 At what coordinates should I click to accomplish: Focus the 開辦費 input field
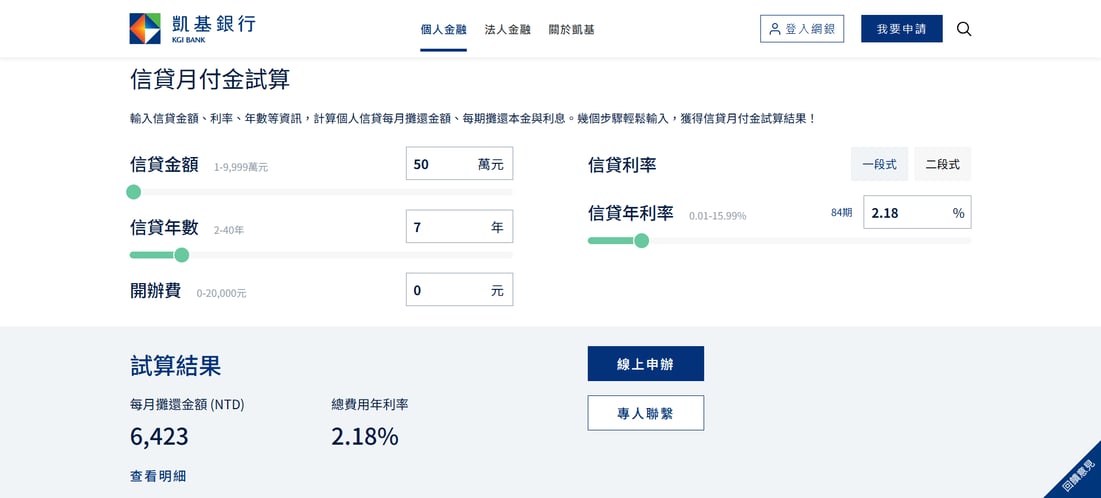459,289
